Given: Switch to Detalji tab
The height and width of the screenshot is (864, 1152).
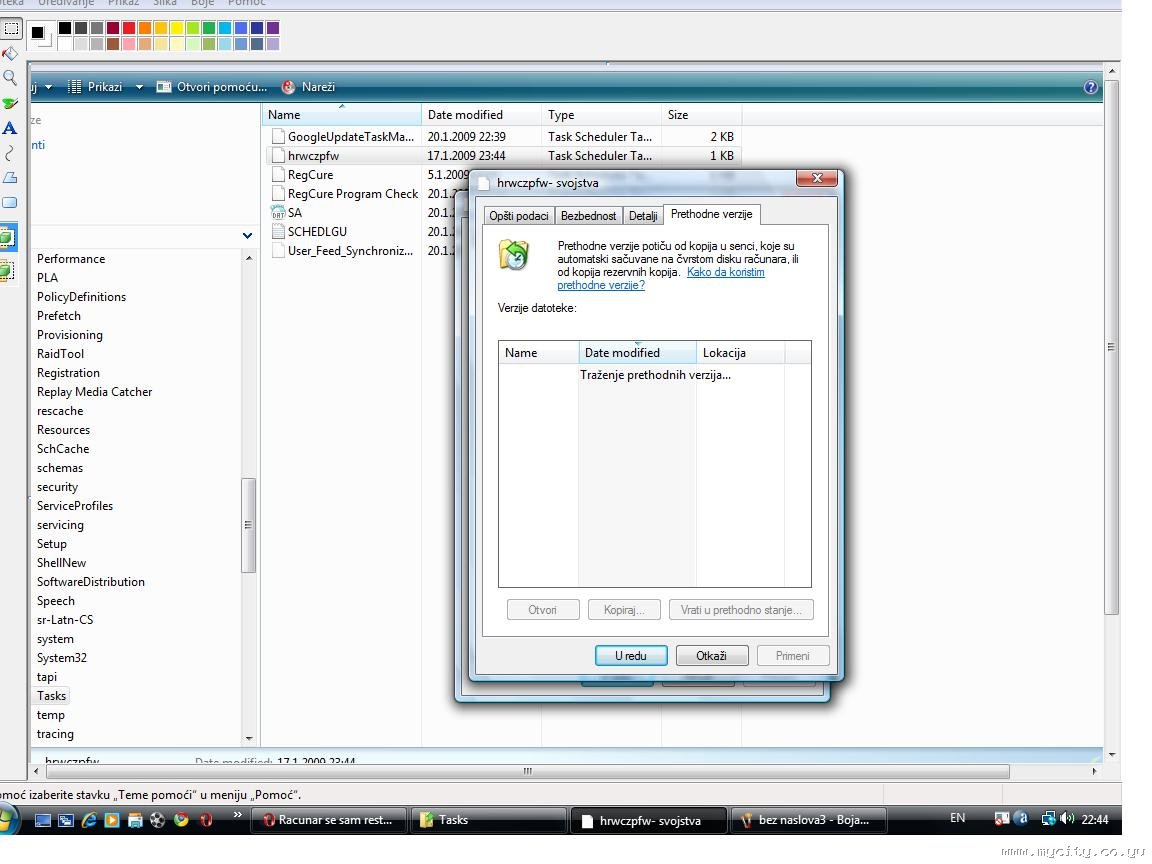Looking at the screenshot, I should tap(643, 215).
